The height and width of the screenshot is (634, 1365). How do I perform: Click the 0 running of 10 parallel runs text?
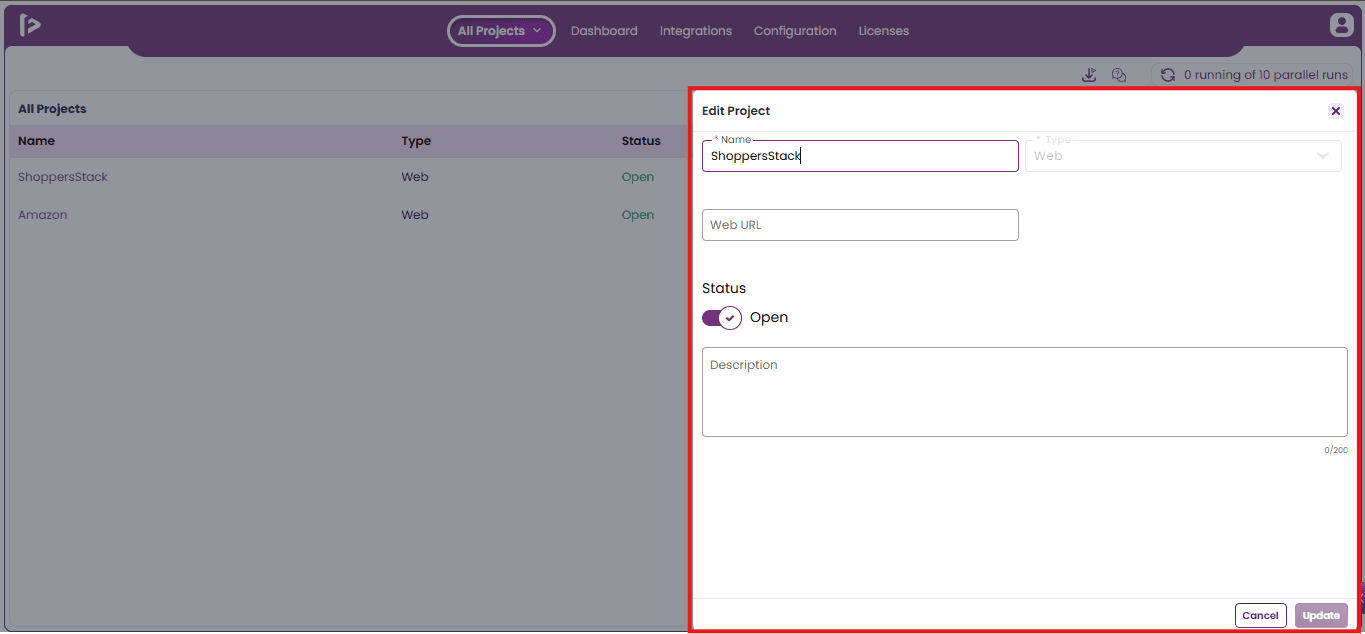coord(1266,75)
